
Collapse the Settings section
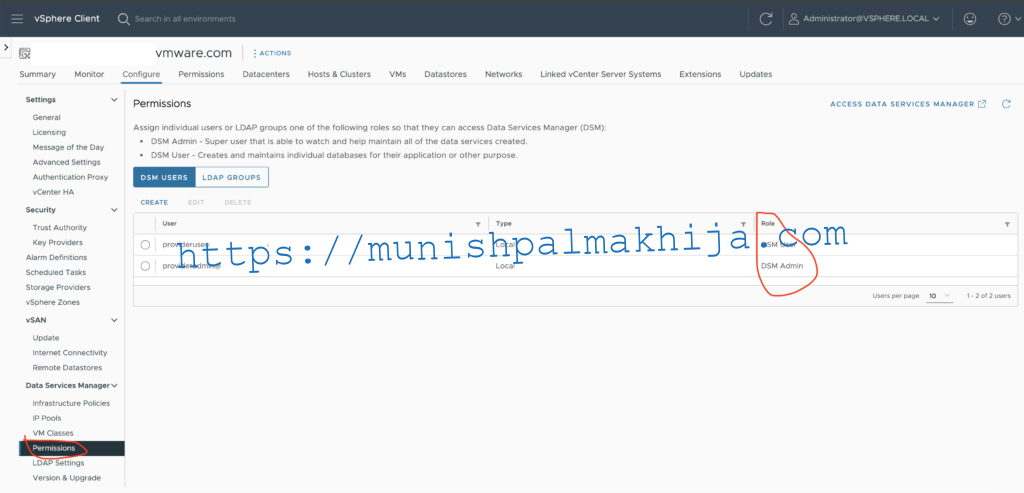pos(114,100)
